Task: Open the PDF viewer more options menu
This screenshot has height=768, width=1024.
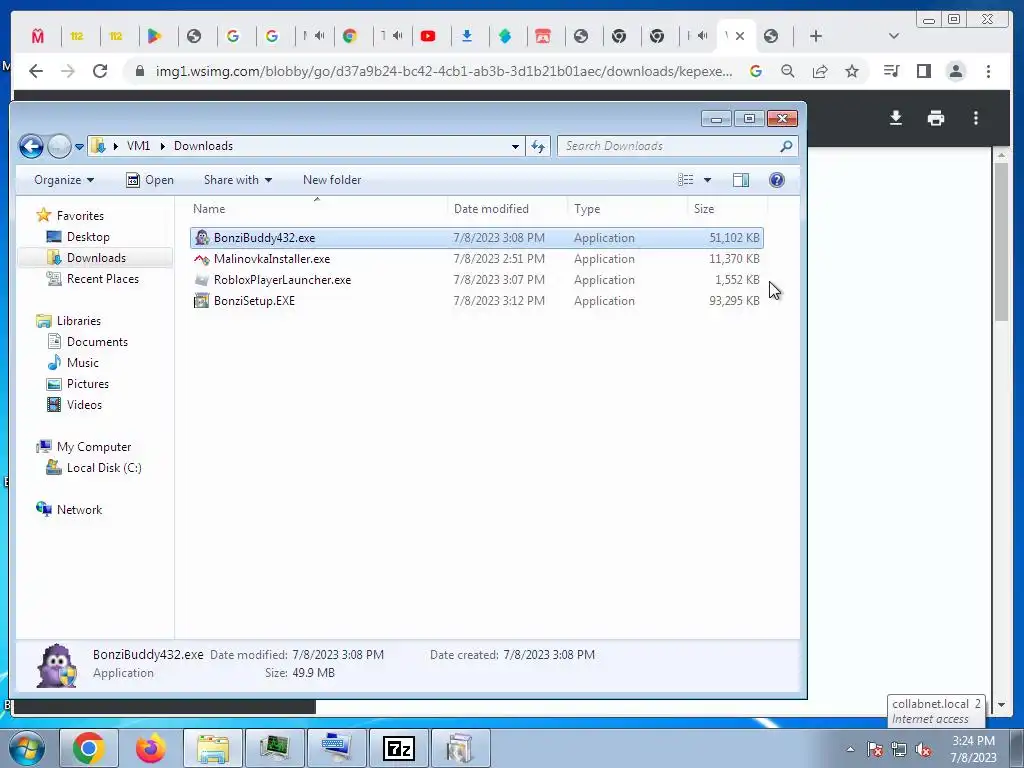Action: pyautogui.click(x=976, y=118)
